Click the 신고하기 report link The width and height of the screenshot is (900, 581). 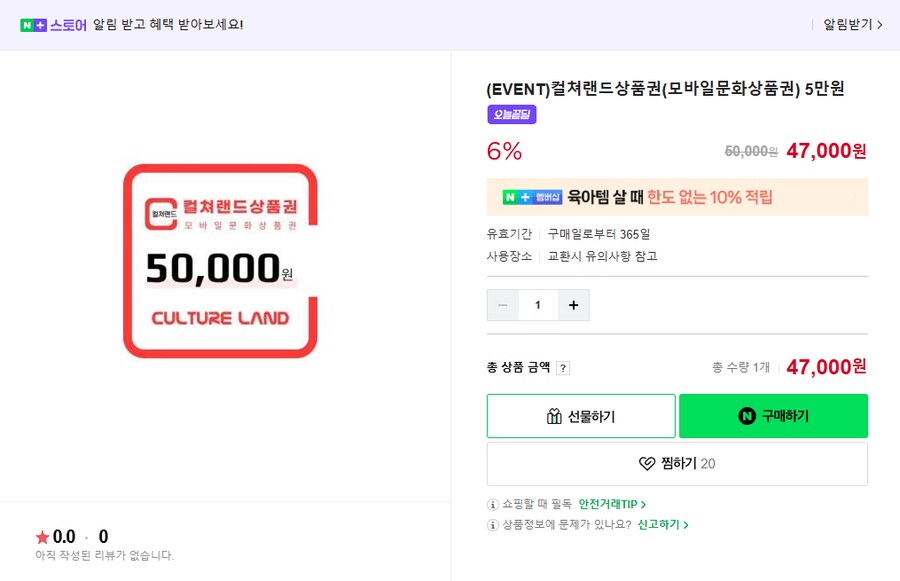pyautogui.click(x=657, y=525)
